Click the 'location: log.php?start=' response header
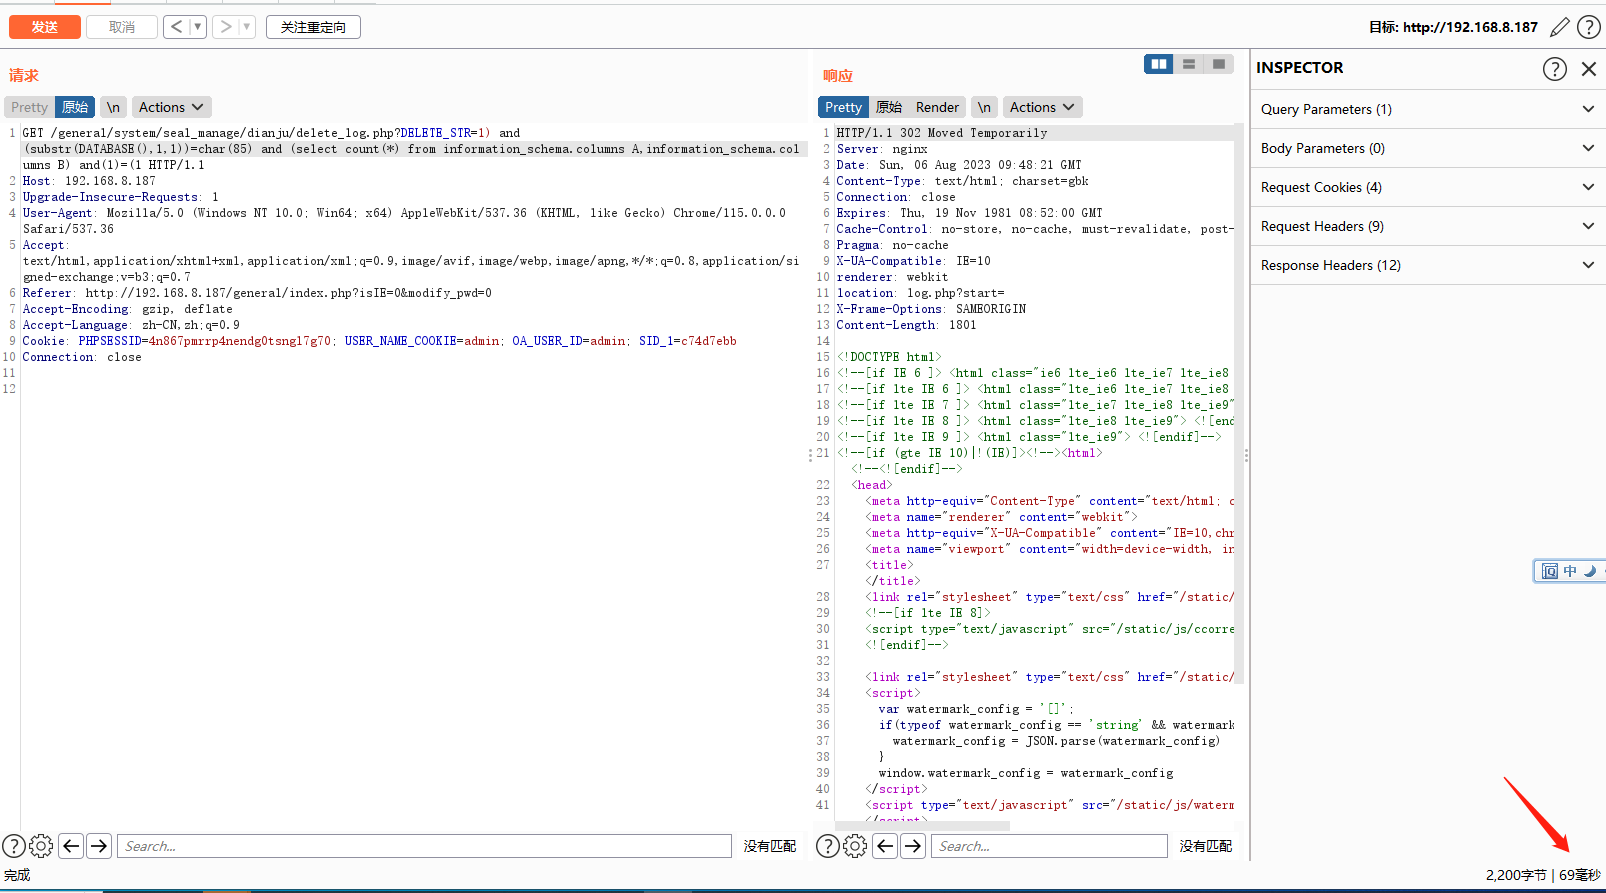 coord(920,293)
